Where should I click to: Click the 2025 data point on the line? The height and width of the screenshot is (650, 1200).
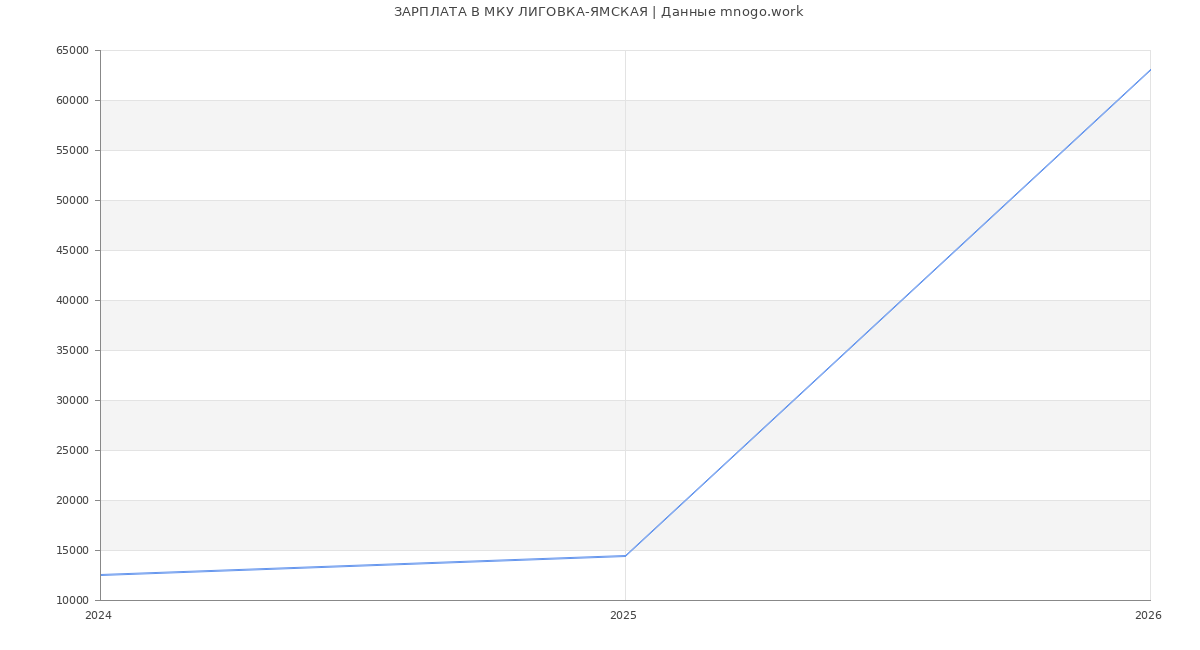[625, 556]
